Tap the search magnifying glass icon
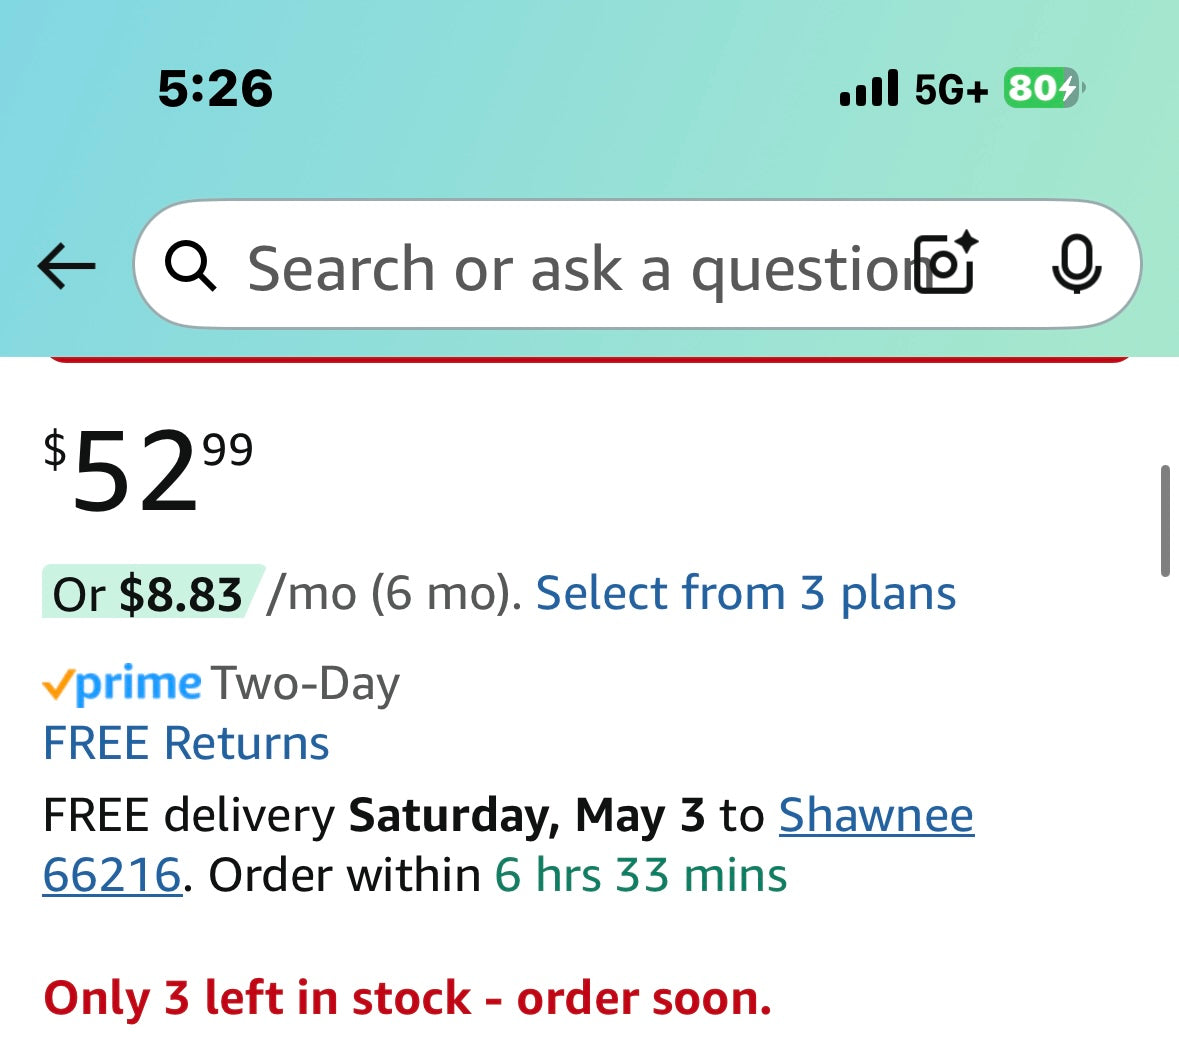Viewport: 1179px width, 1043px height. click(190, 267)
